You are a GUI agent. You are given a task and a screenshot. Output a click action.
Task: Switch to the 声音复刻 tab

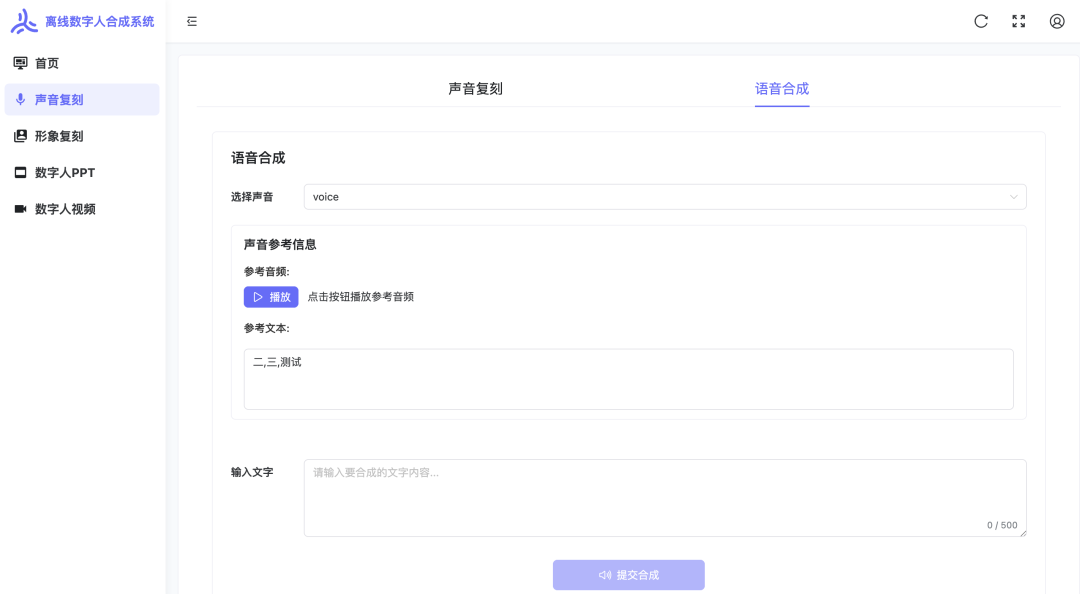coord(477,88)
